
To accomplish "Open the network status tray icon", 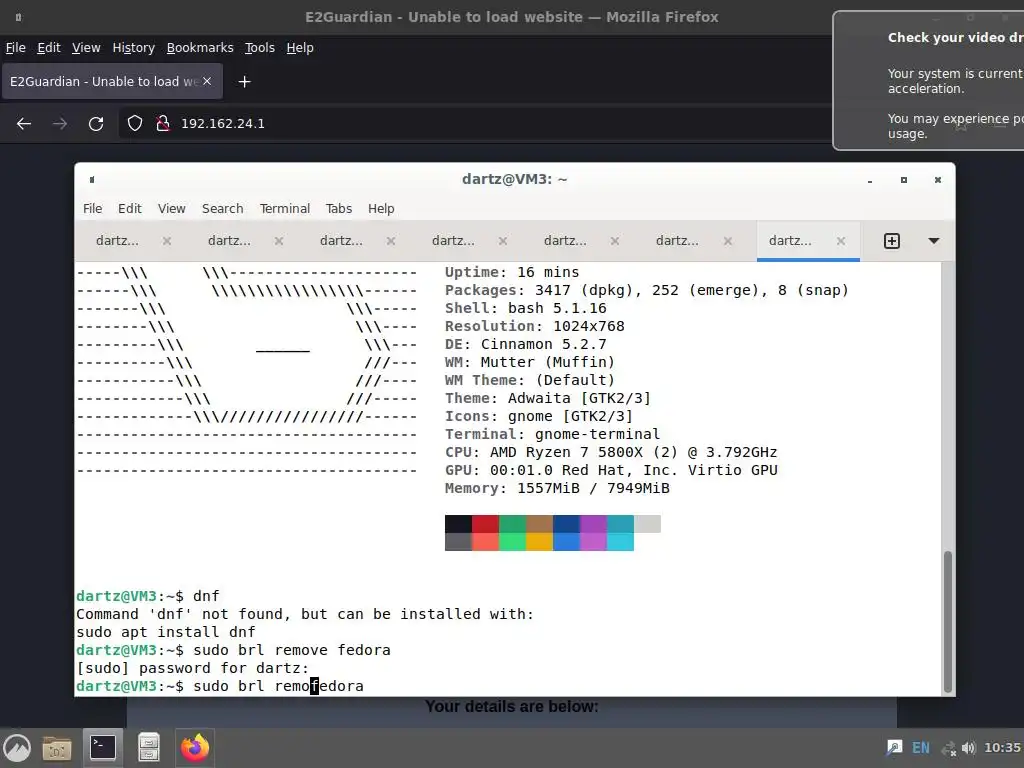I will click(948, 748).
